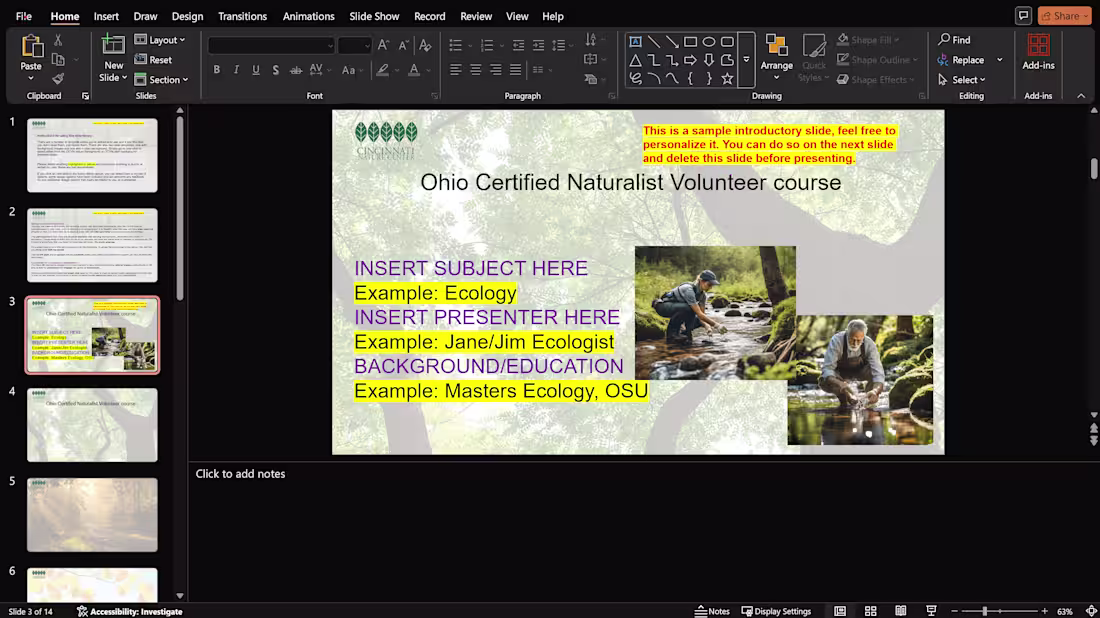Toggle Italic formatting

coord(235,69)
